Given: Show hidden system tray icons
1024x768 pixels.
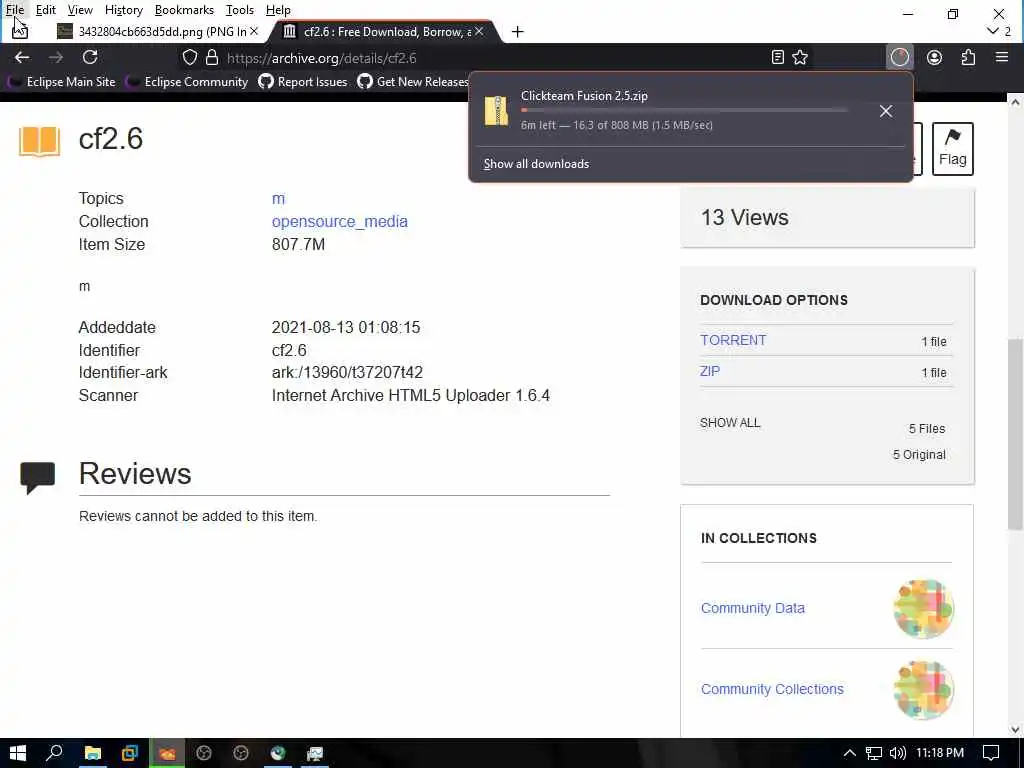Looking at the screenshot, I should pyautogui.click(x=849, y=753).
